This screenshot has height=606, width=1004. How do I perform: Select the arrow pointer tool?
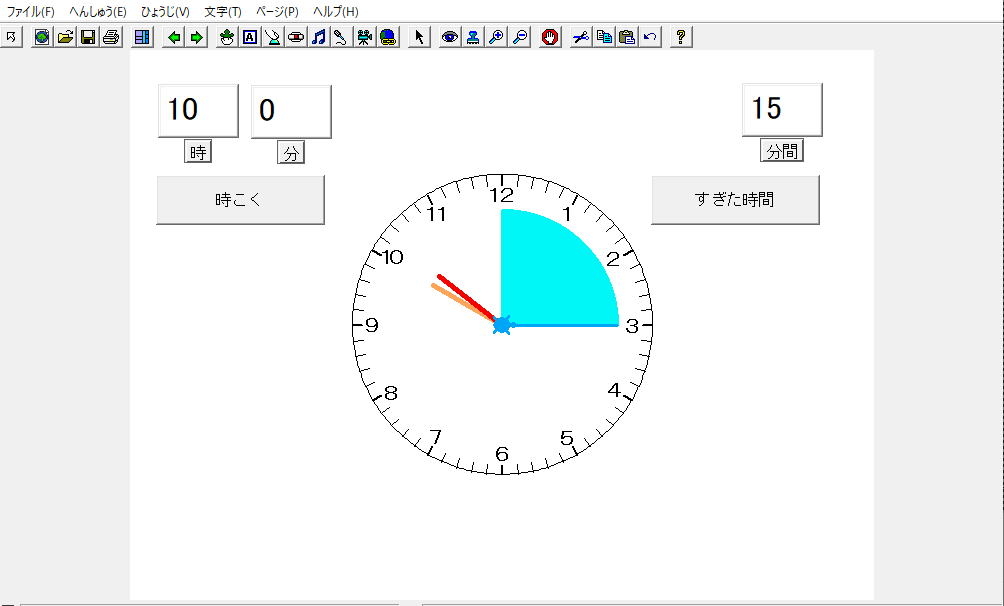coord(419,37)
